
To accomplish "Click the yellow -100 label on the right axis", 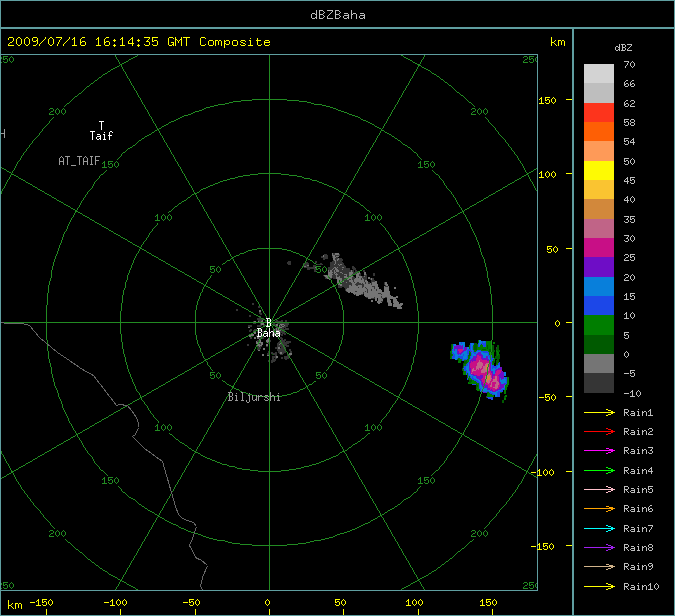I will click(x=542, y=472).
